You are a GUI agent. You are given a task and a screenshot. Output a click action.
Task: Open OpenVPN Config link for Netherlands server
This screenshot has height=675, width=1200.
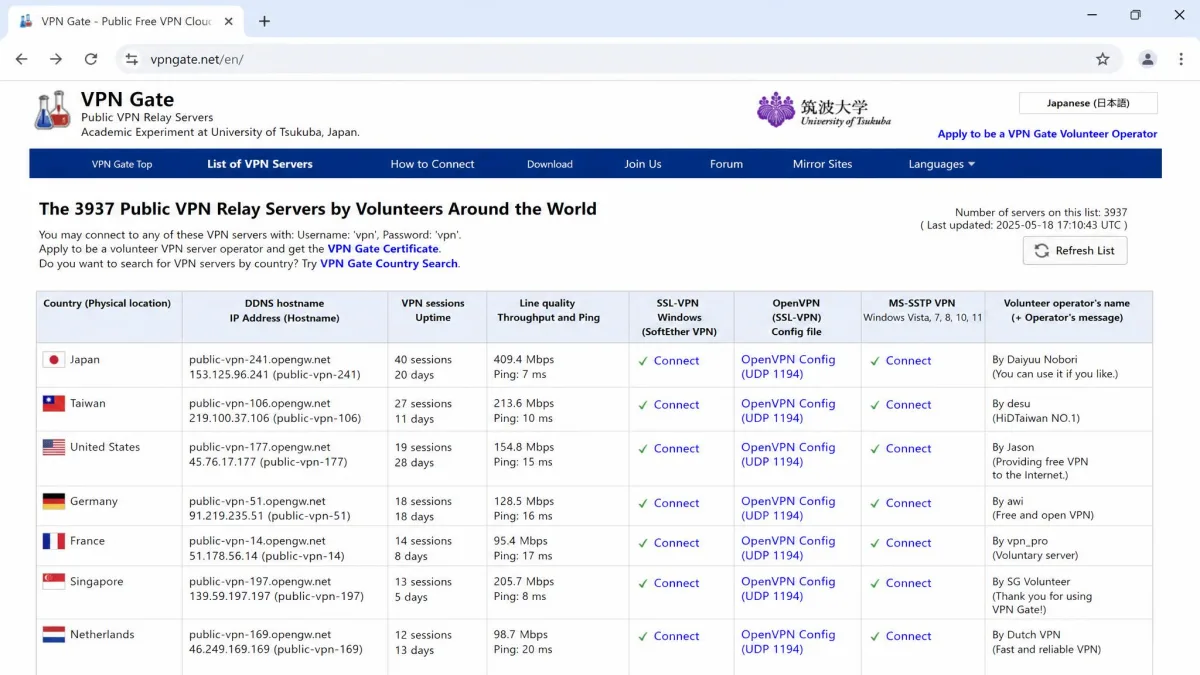click(x=788, y=642)
